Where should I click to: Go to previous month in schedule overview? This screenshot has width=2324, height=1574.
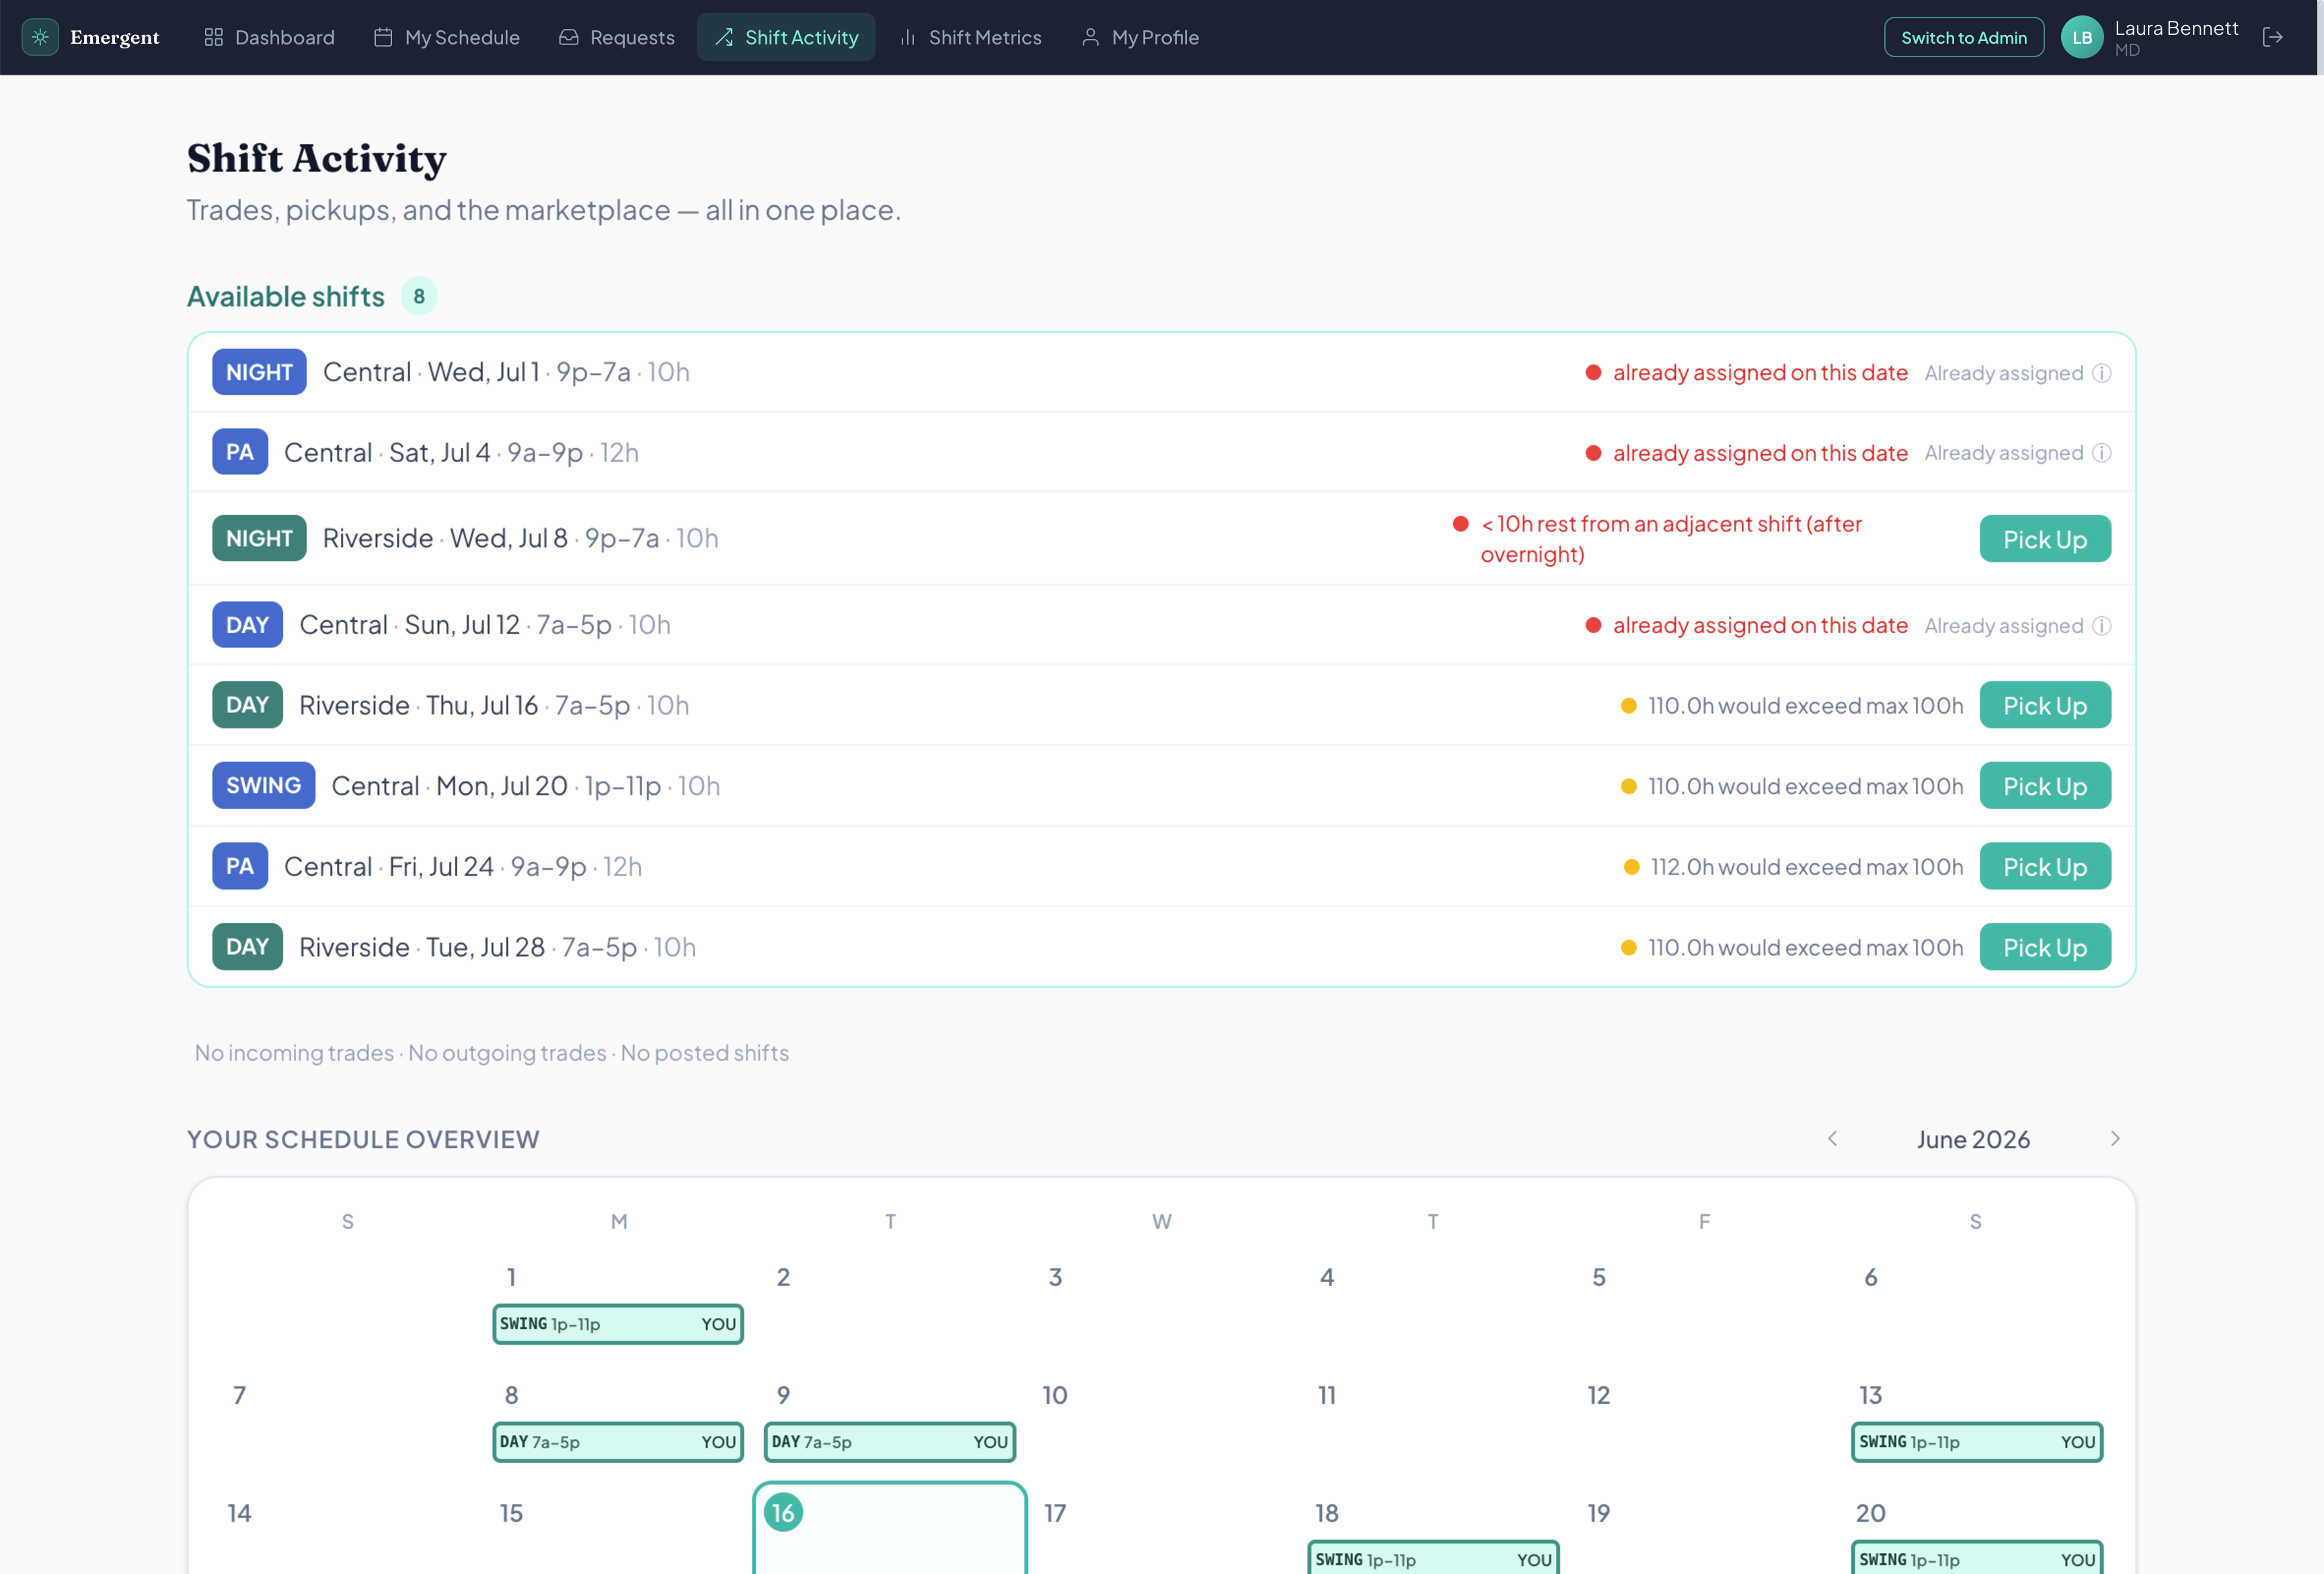click(x=1833, y=1139)
